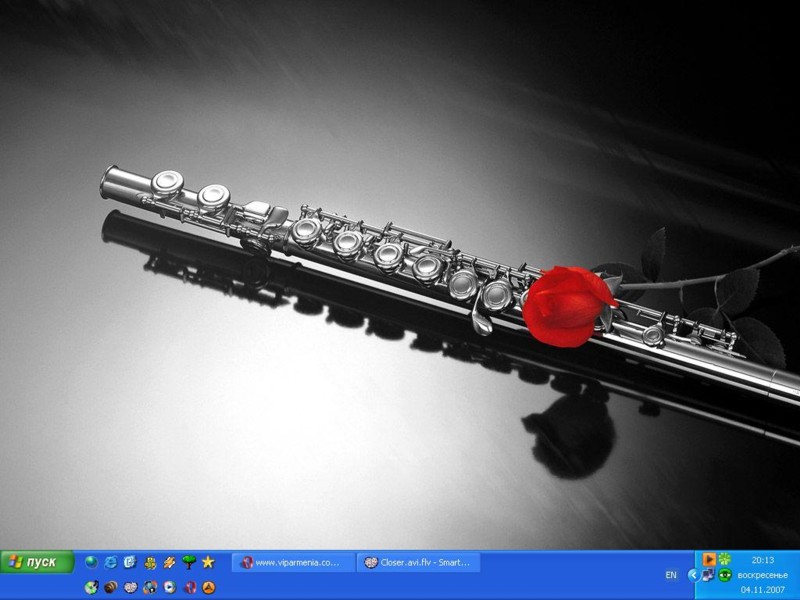Click the CD disc quick launch icon
800x600 pixels.
pyautogui.click(x=91, y=587)
